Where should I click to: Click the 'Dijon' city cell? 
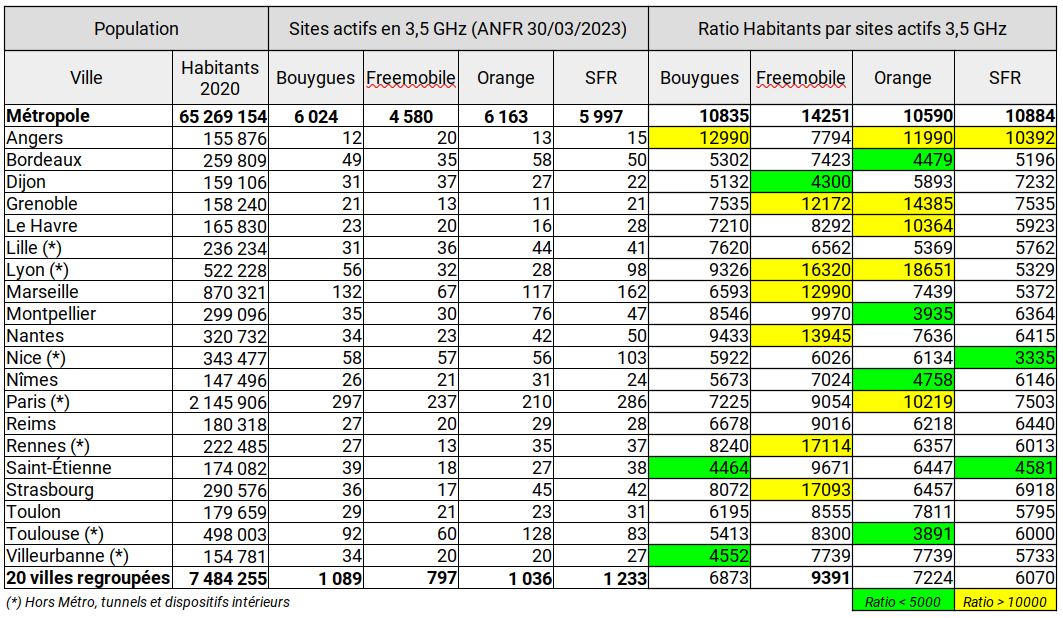click(x=89, y=182)
